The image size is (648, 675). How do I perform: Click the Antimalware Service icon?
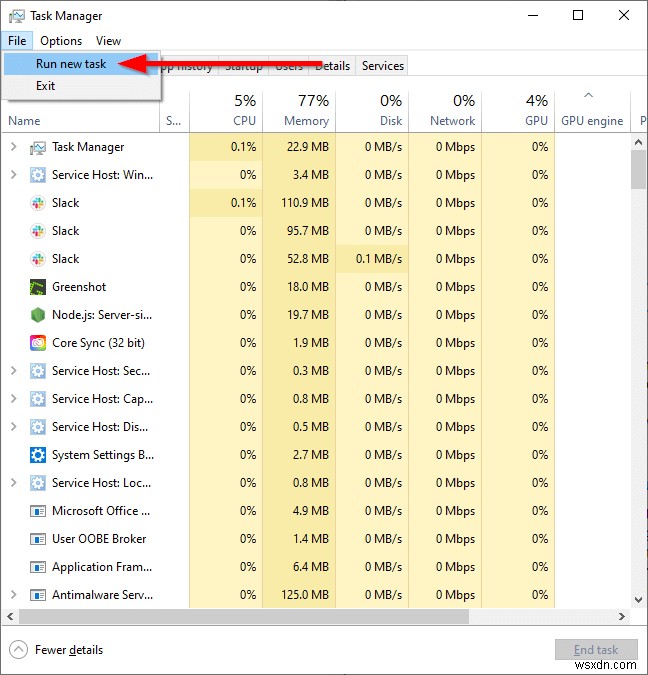click(x=38, y=595)
